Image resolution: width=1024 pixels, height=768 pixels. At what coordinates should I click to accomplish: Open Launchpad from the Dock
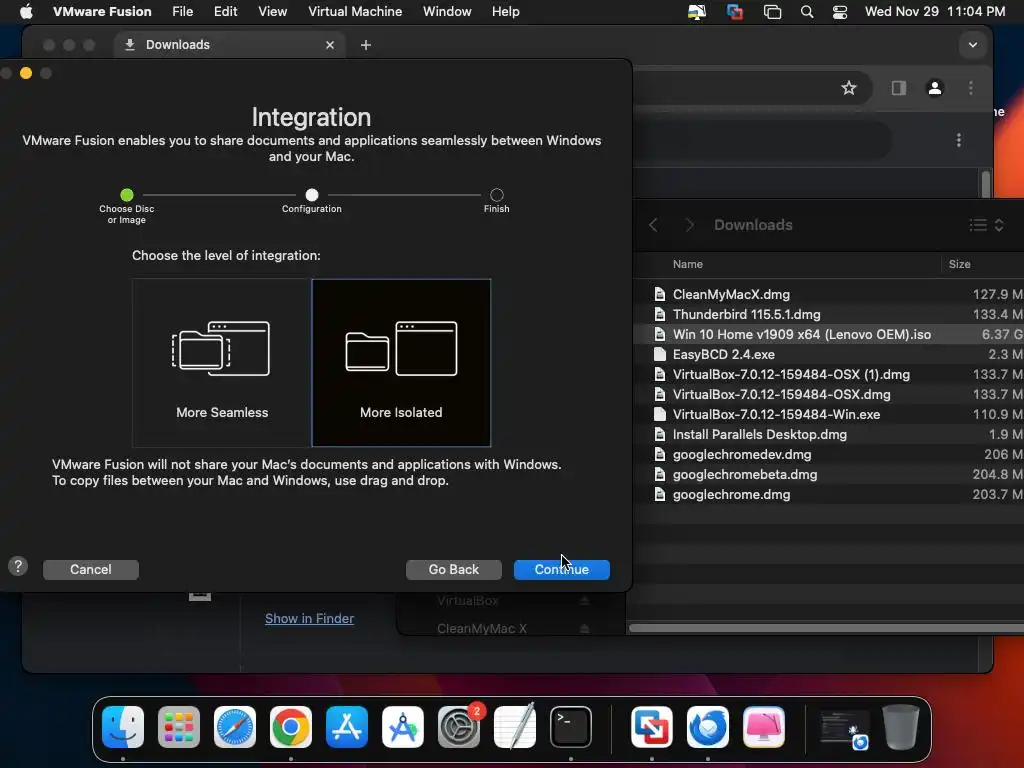pos(179,727)
